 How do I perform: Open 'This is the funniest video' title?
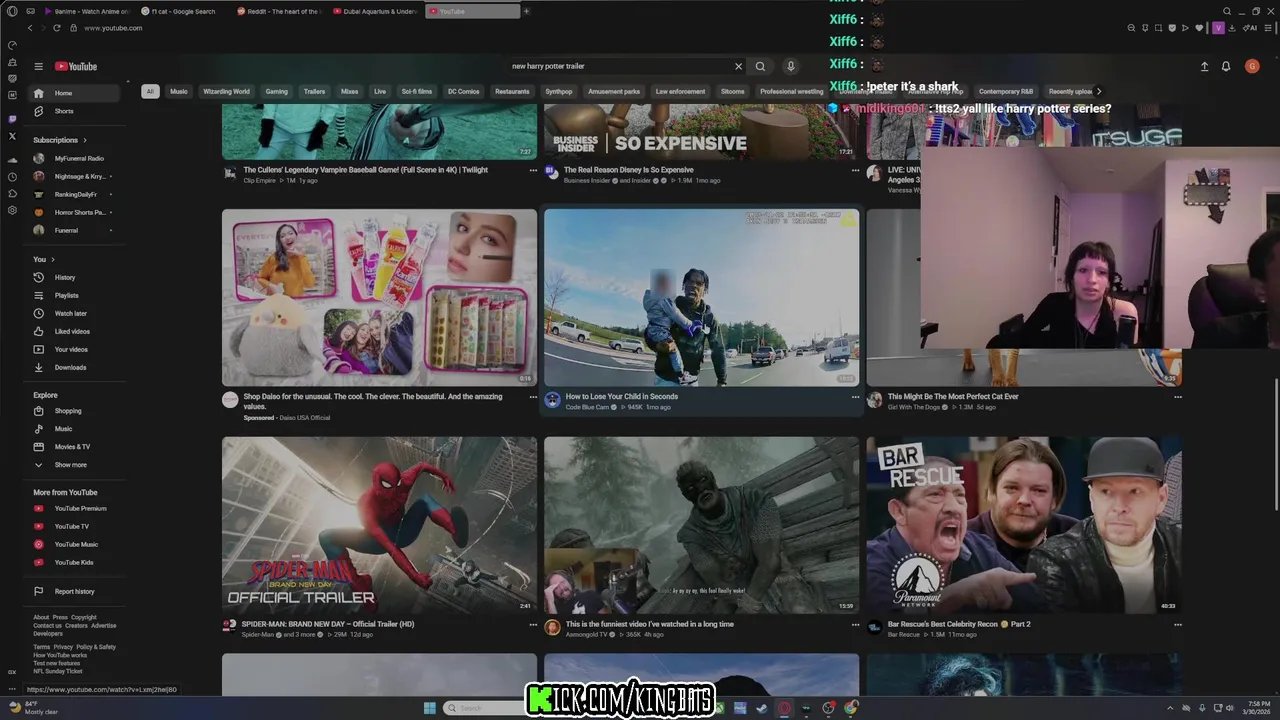pos(650,624)
